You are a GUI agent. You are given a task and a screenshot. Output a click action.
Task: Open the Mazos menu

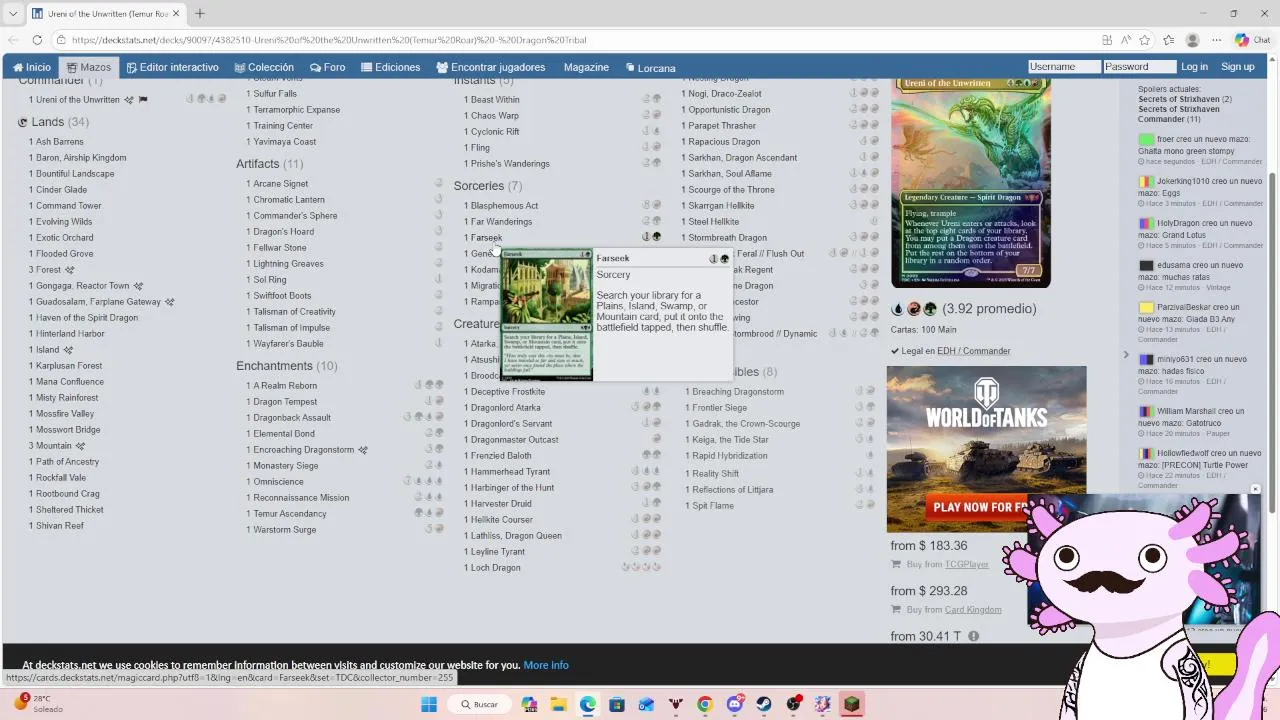pyautogui.click(x=88, y=67)
